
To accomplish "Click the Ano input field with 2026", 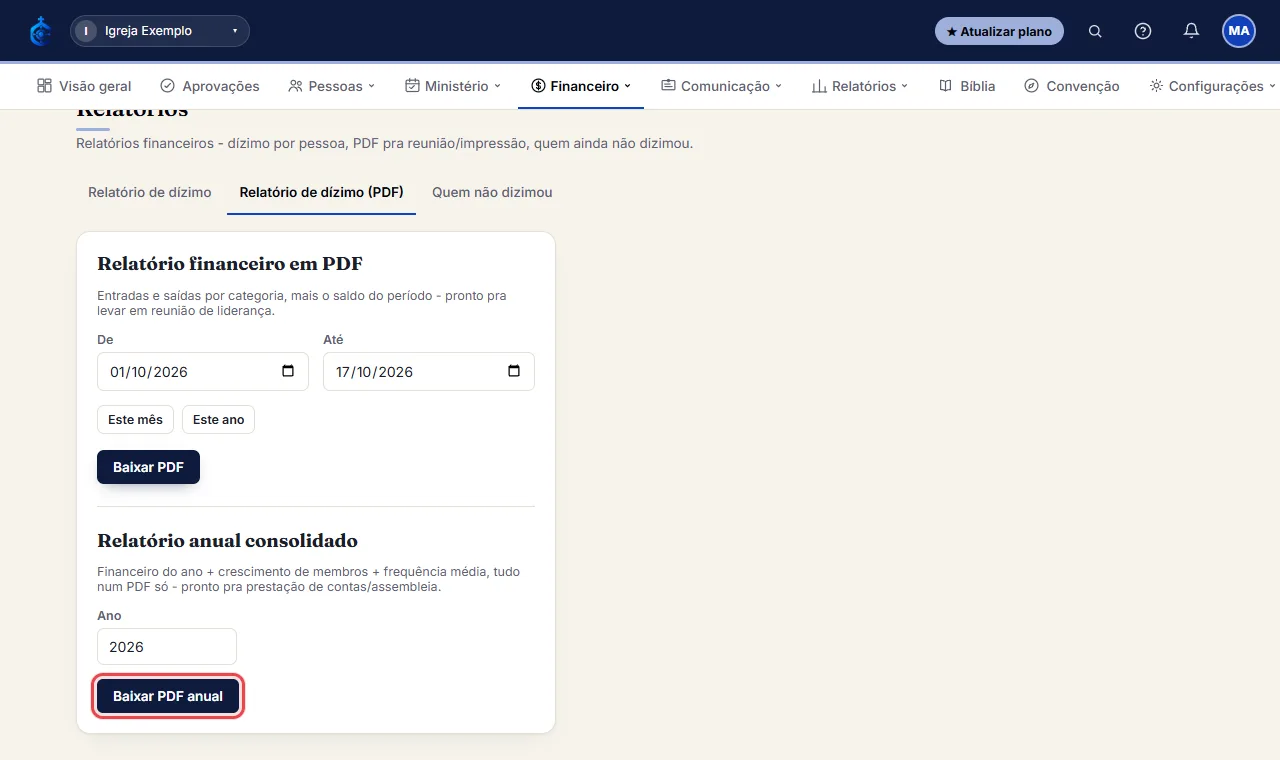I will (x=167, y=647).
